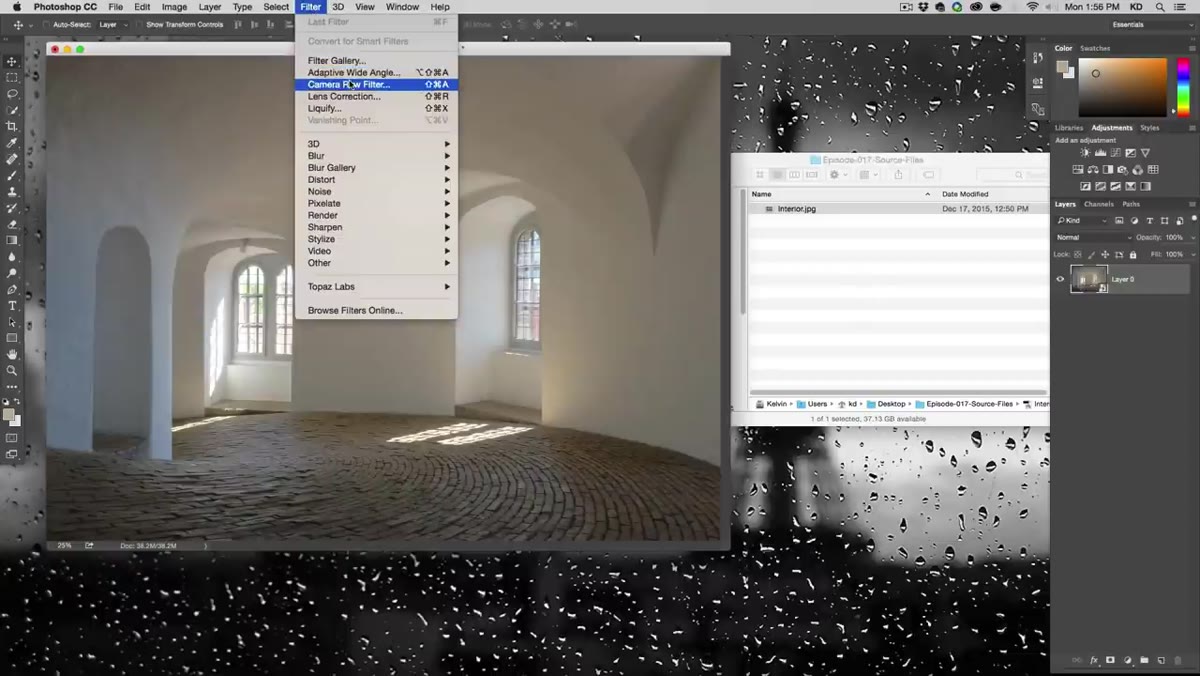Click the color picker field in Color panel
This screenshot has height=676, width=1200.
tap(1123, 87)
